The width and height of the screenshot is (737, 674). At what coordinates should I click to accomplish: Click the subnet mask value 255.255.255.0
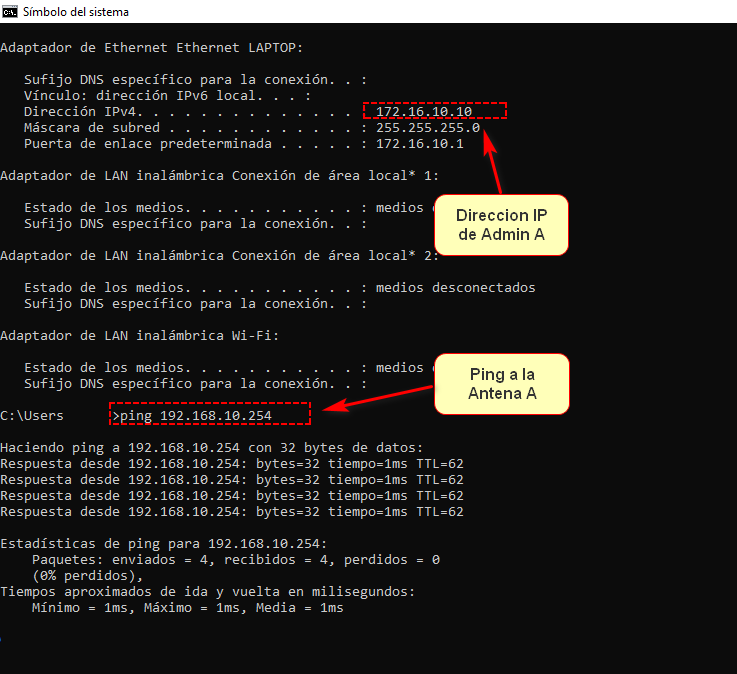click(428, 127)
